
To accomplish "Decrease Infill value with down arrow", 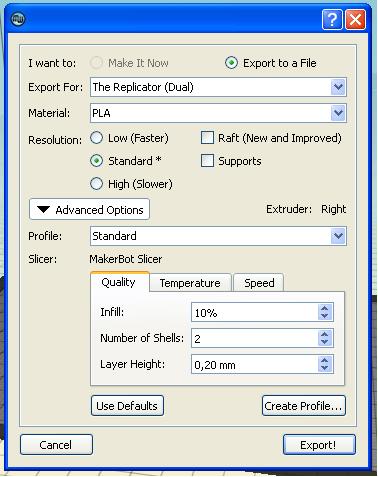I will 325,316.
